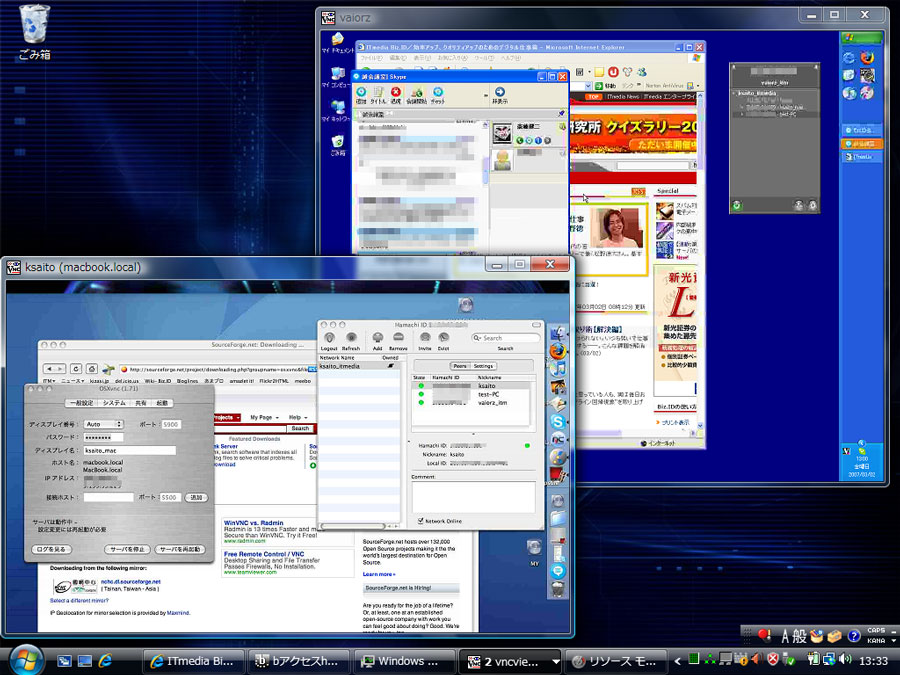Open the search scope dropdown in Hamachi
Image resolution: width=900 pixels, height=675 pixels.
478,336
